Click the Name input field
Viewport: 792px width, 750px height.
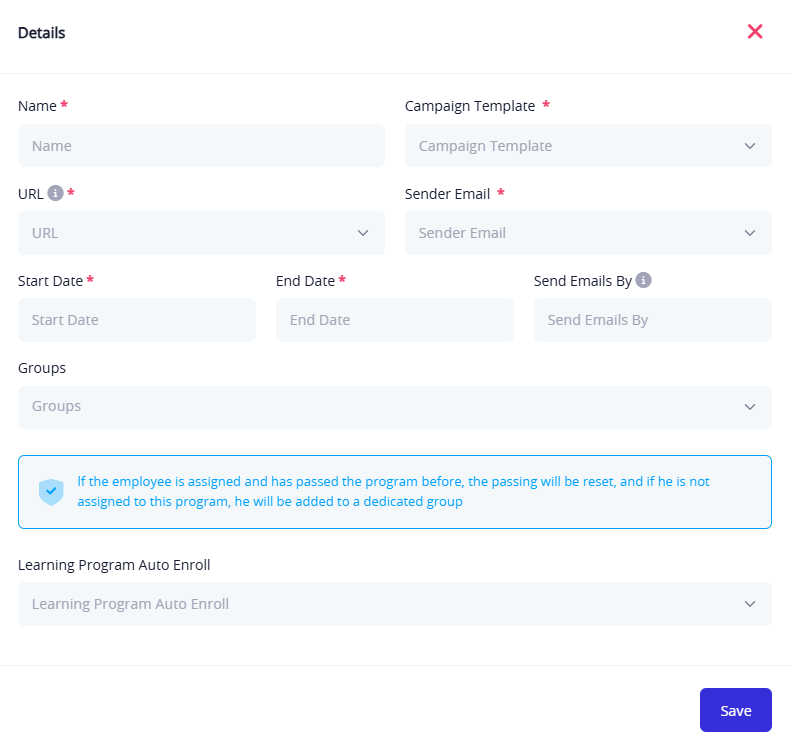point(201,146)
